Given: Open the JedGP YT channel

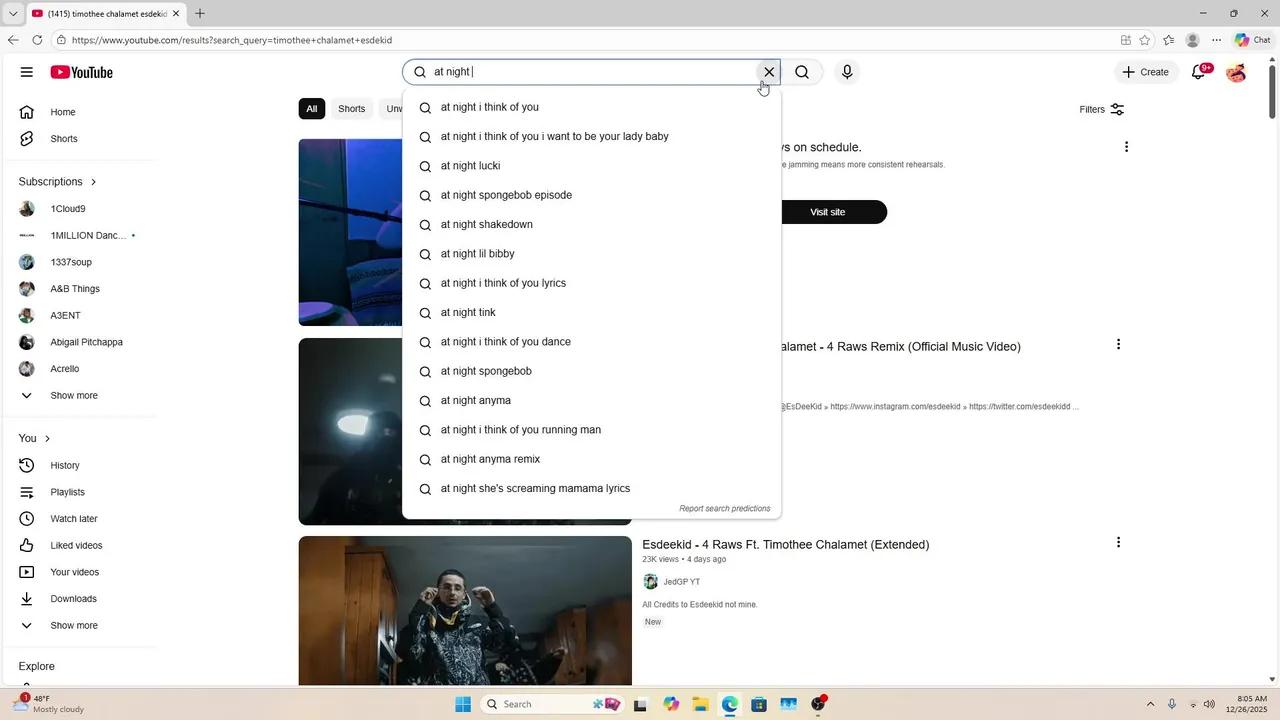Looking at the screenshot, I should [x=681, y=582].
